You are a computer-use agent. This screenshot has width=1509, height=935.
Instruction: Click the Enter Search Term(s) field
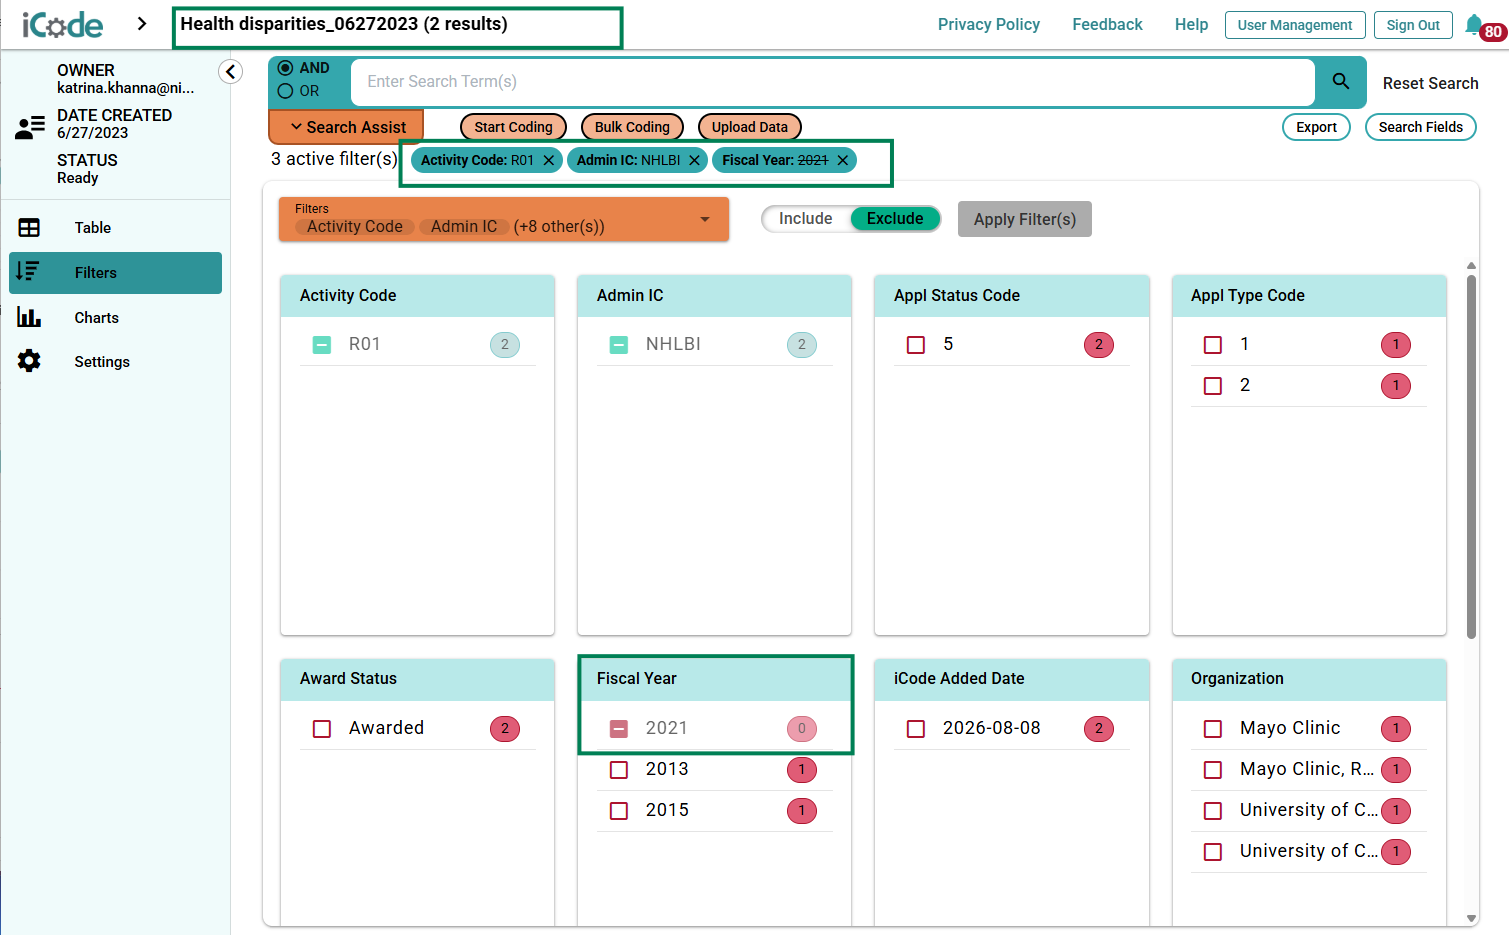point(832,82)
